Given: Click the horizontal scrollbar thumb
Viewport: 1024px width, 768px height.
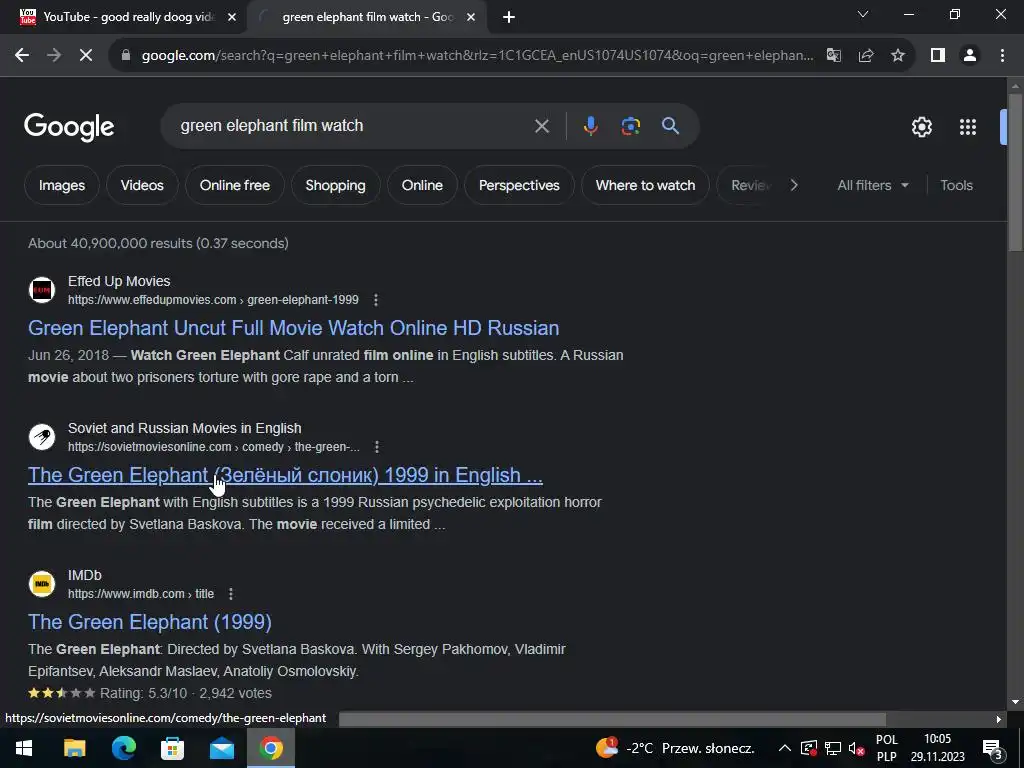Looking at the screenshot, I should tap(612, 719).
